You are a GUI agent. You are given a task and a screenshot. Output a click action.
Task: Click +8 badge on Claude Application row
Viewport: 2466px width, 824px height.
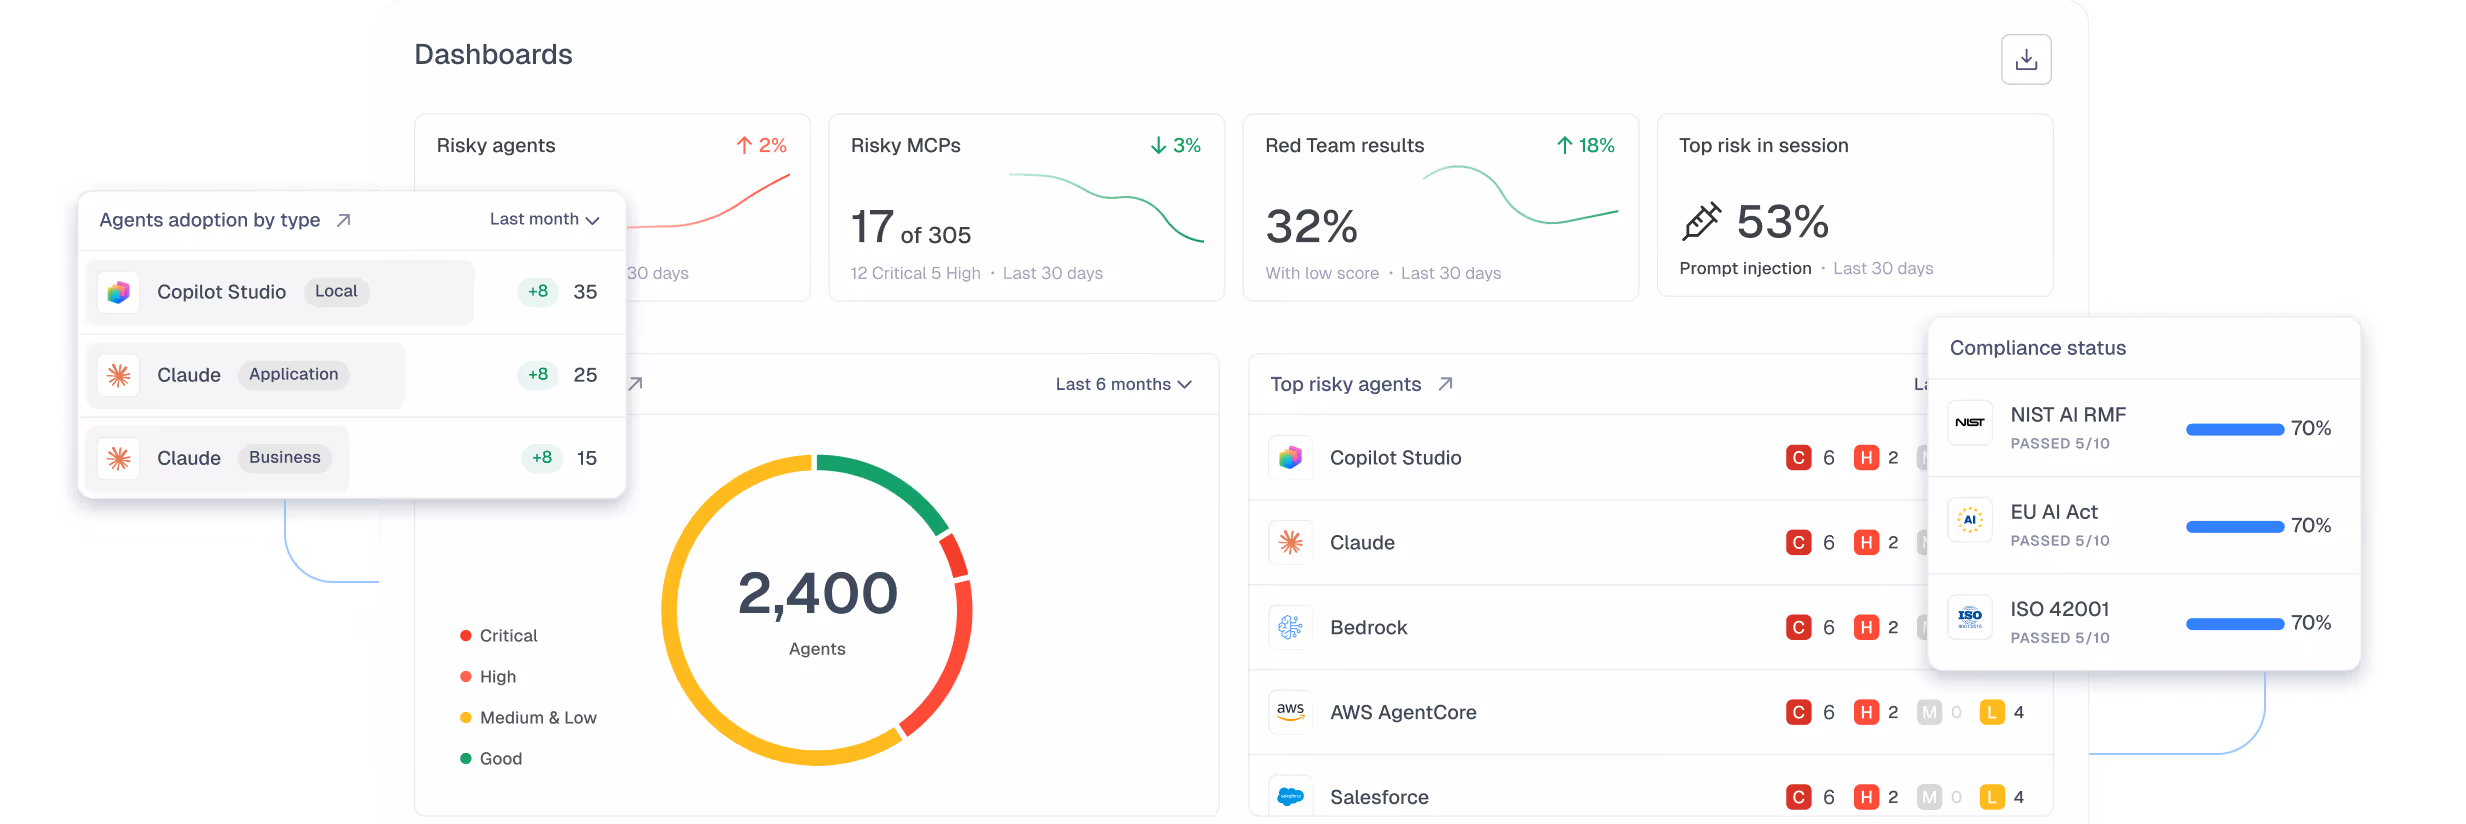(538, 374)
